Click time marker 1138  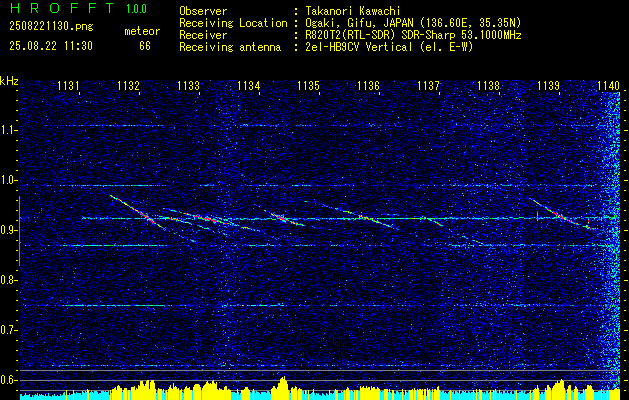(x=489, y=86)
